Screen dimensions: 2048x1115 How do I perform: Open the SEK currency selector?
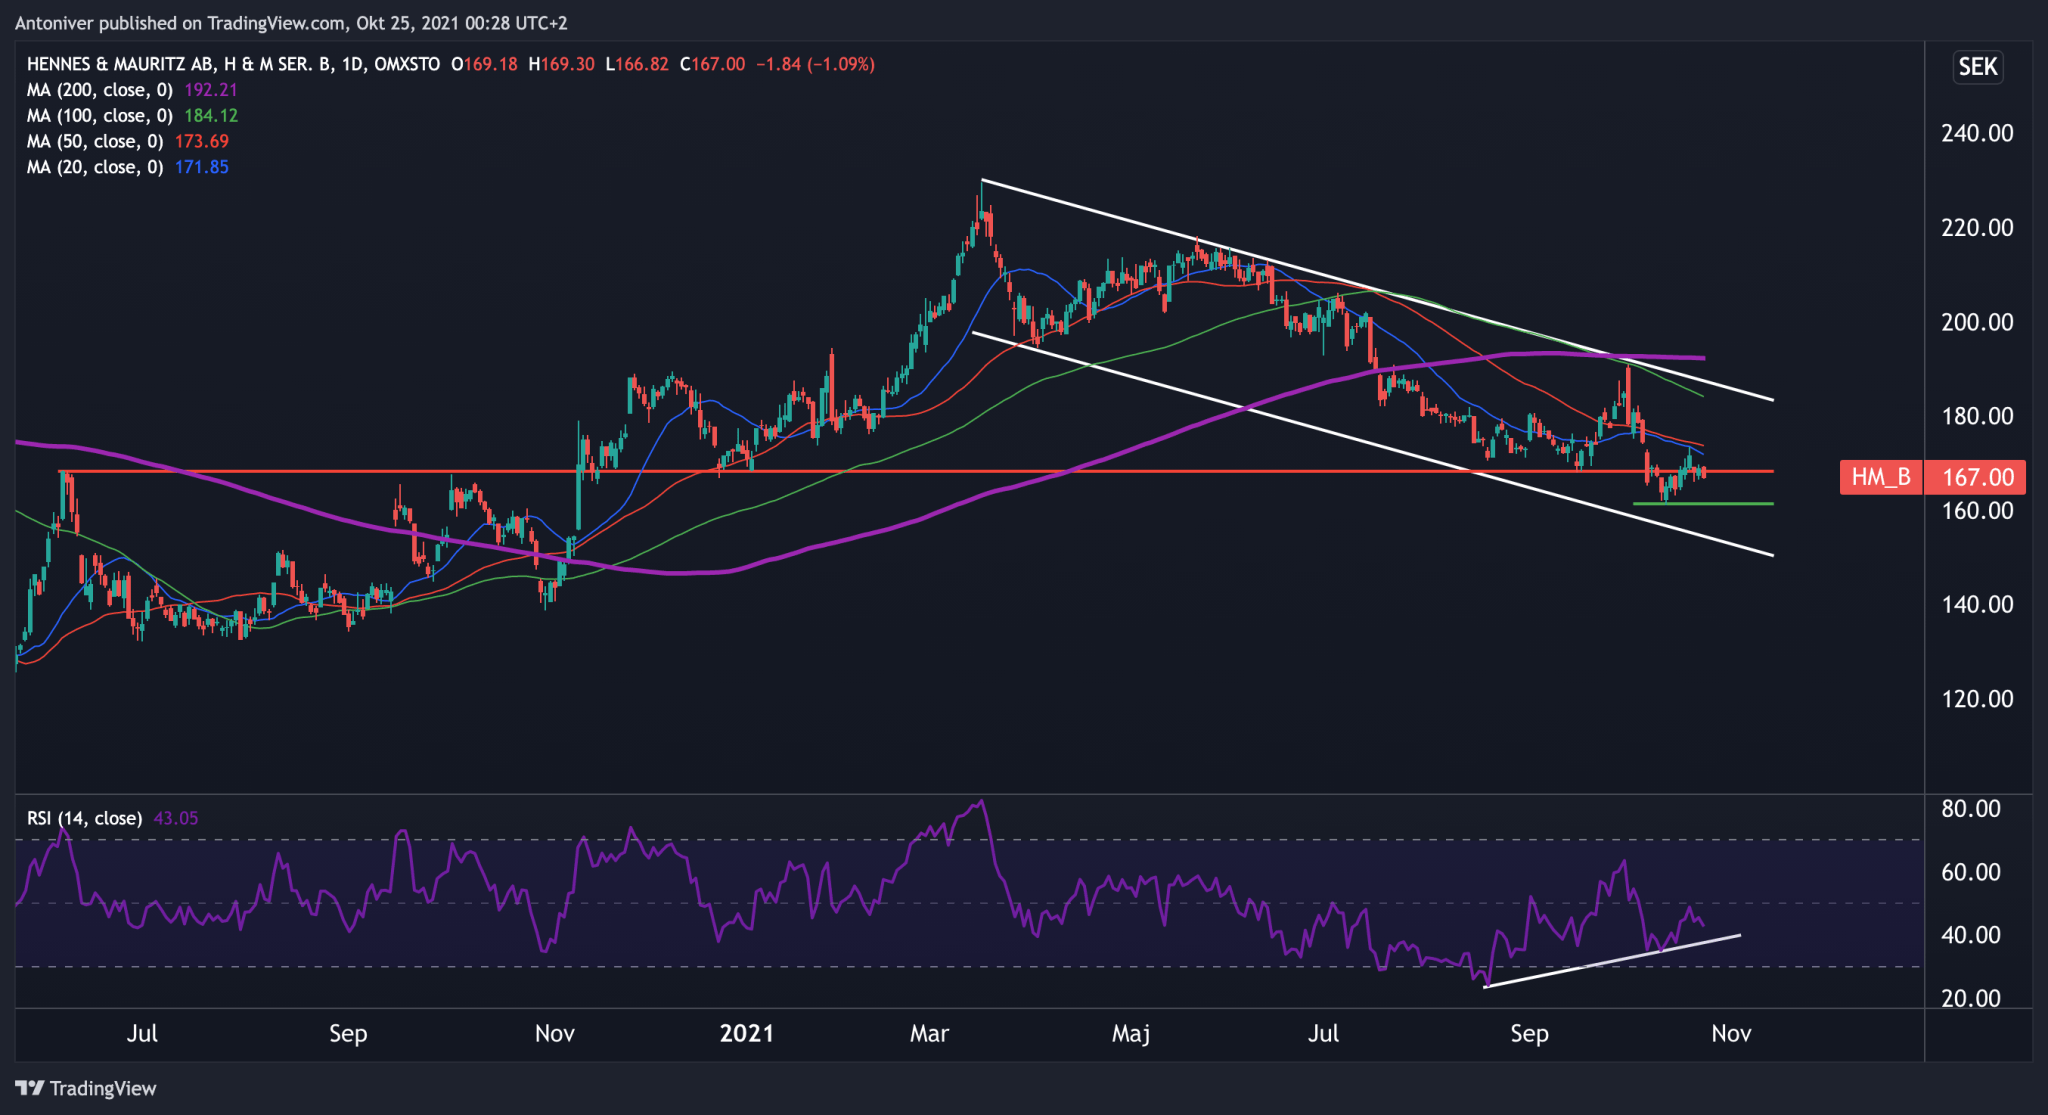click(1977, 67)
